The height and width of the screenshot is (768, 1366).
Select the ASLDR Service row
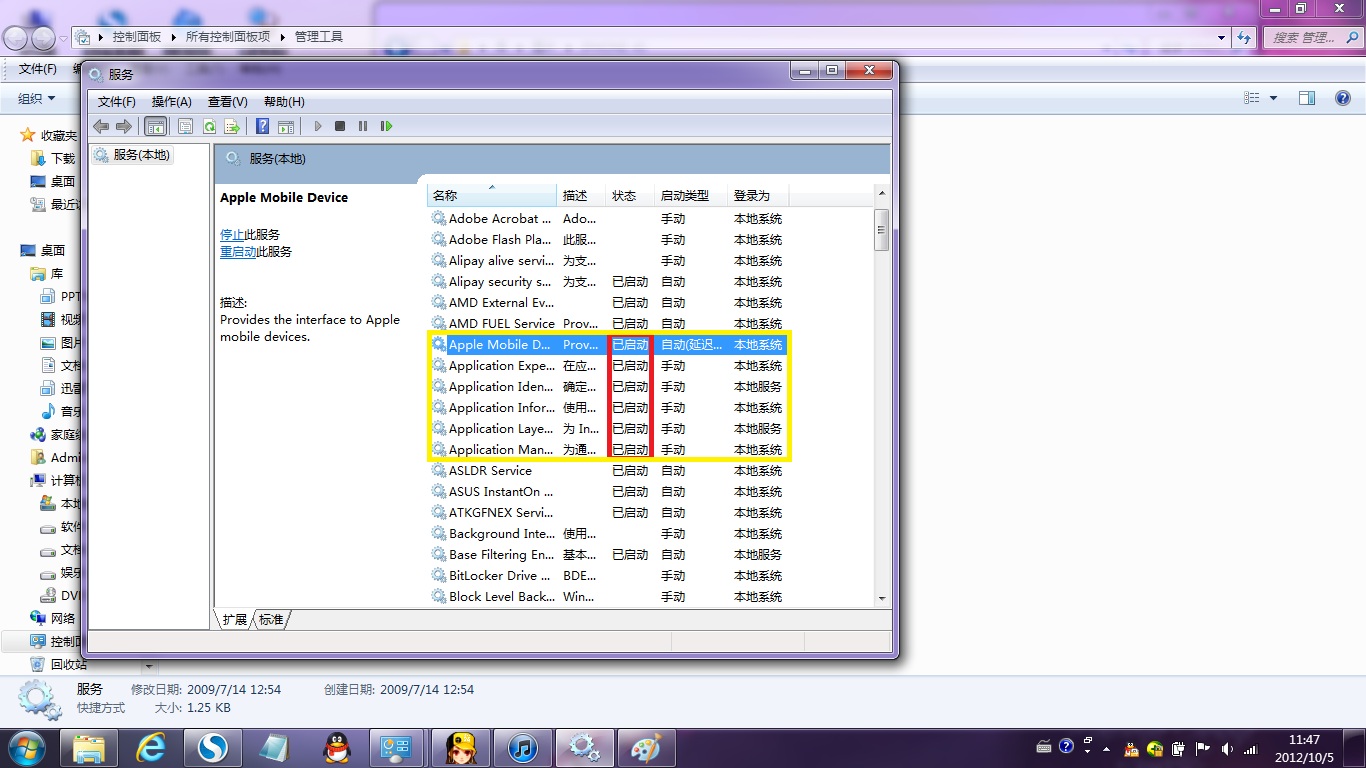point(608,471)
